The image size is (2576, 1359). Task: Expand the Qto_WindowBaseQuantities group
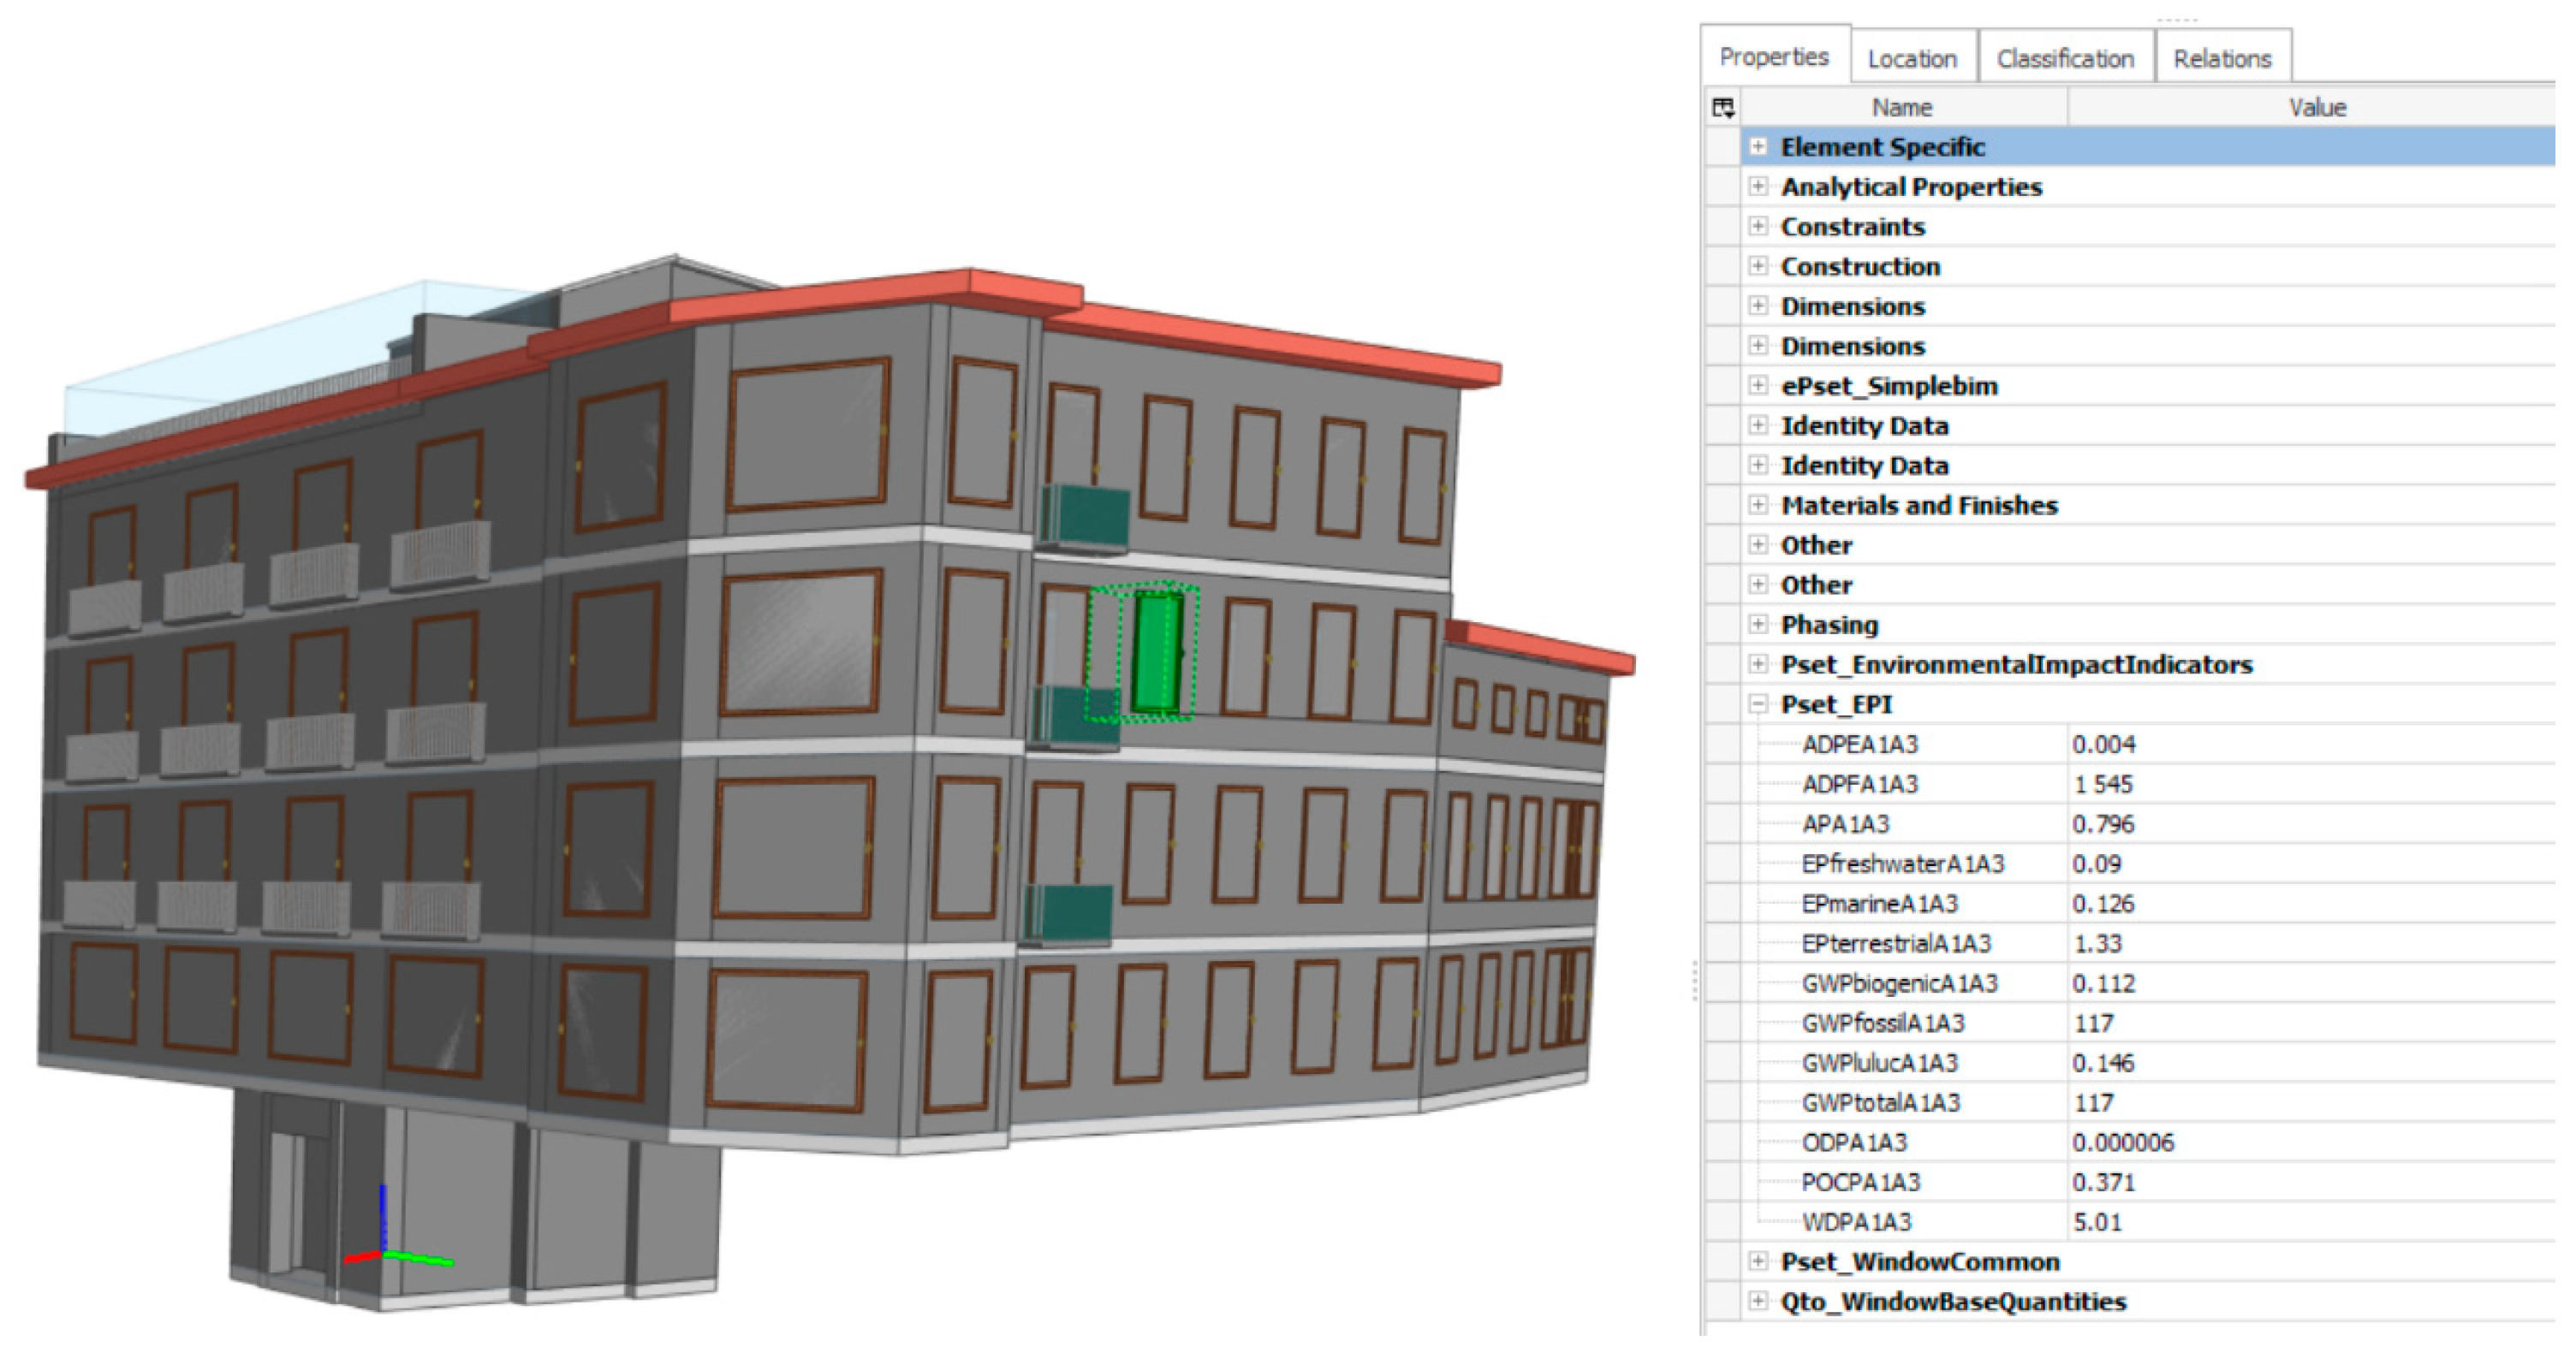pos(1757,1301)
